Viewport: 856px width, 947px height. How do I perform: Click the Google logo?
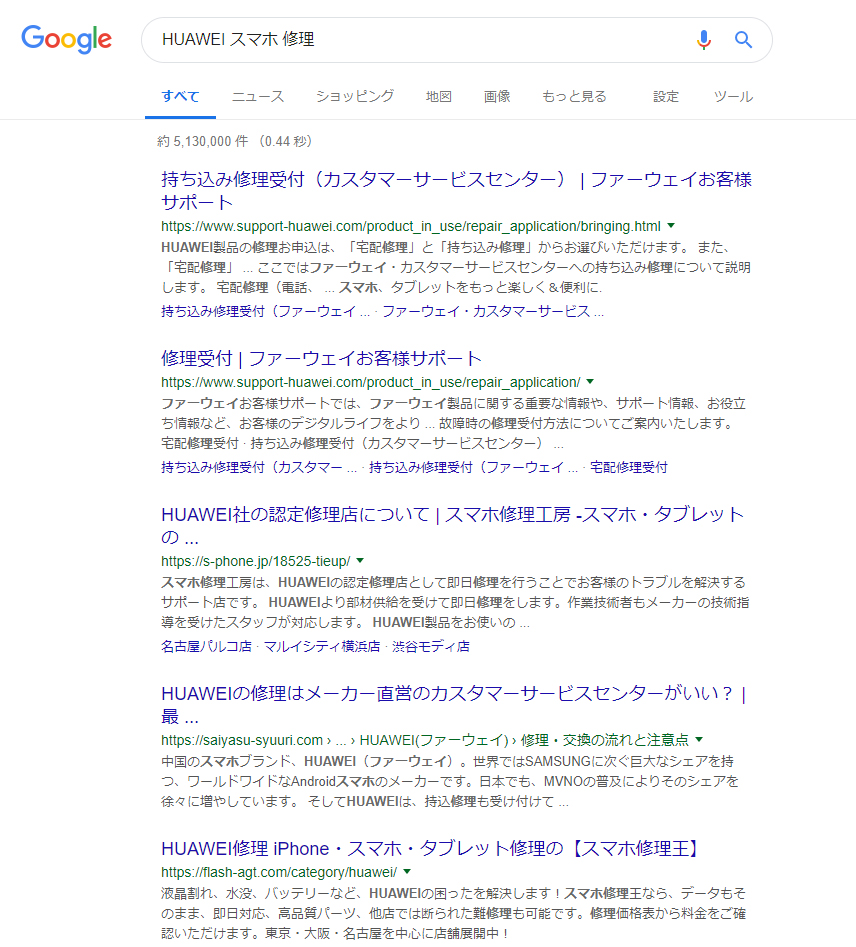pos(66,39)
